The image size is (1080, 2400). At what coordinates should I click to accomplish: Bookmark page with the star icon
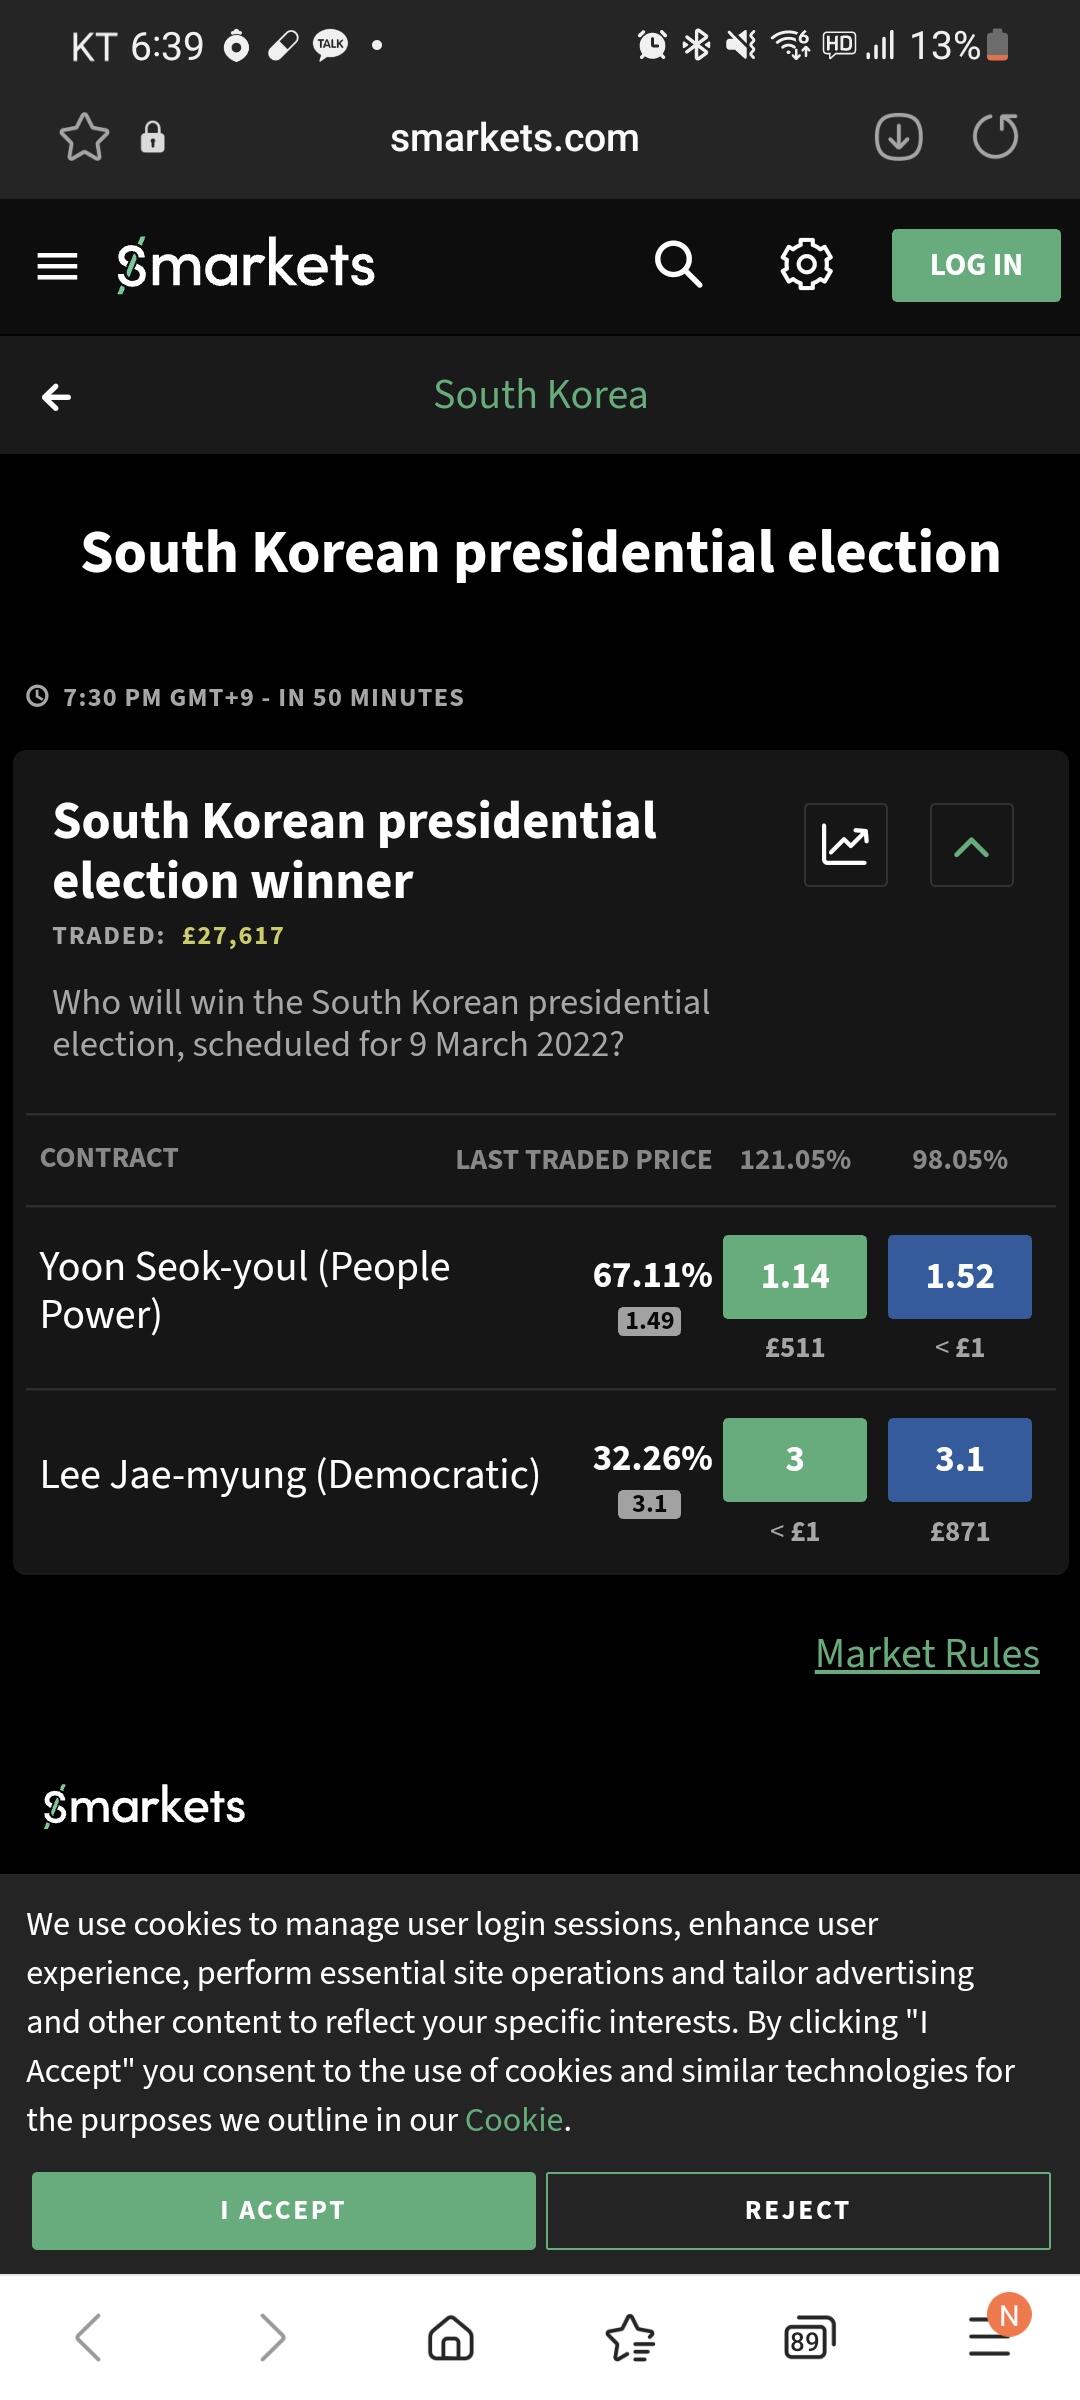coord(84,137)
